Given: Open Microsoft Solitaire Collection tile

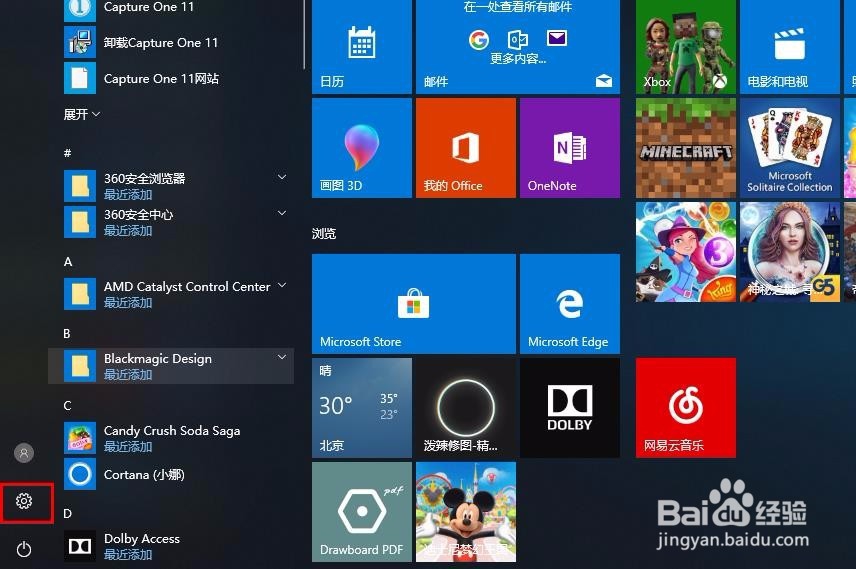Looking at the screenshot, I should pyautogui.click(x=789, y=148).
